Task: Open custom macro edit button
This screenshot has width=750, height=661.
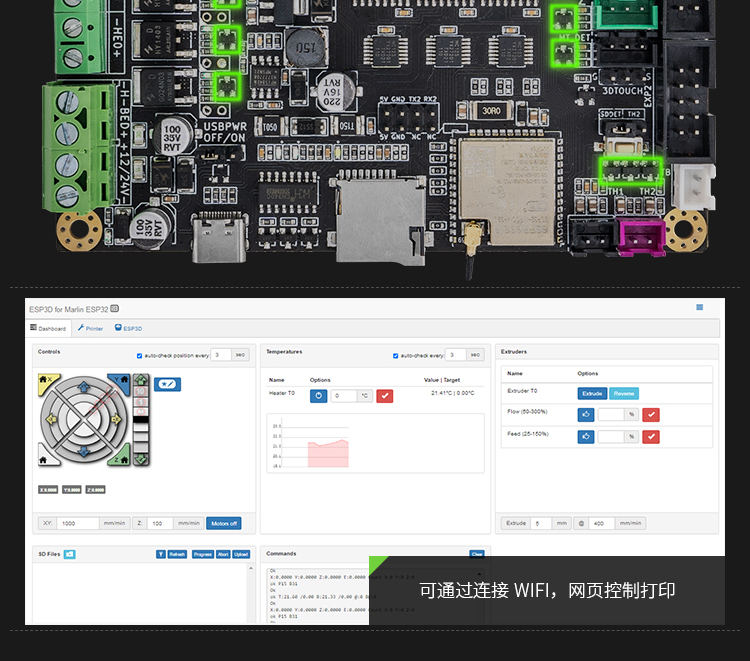Action: (x=167, y=384)
